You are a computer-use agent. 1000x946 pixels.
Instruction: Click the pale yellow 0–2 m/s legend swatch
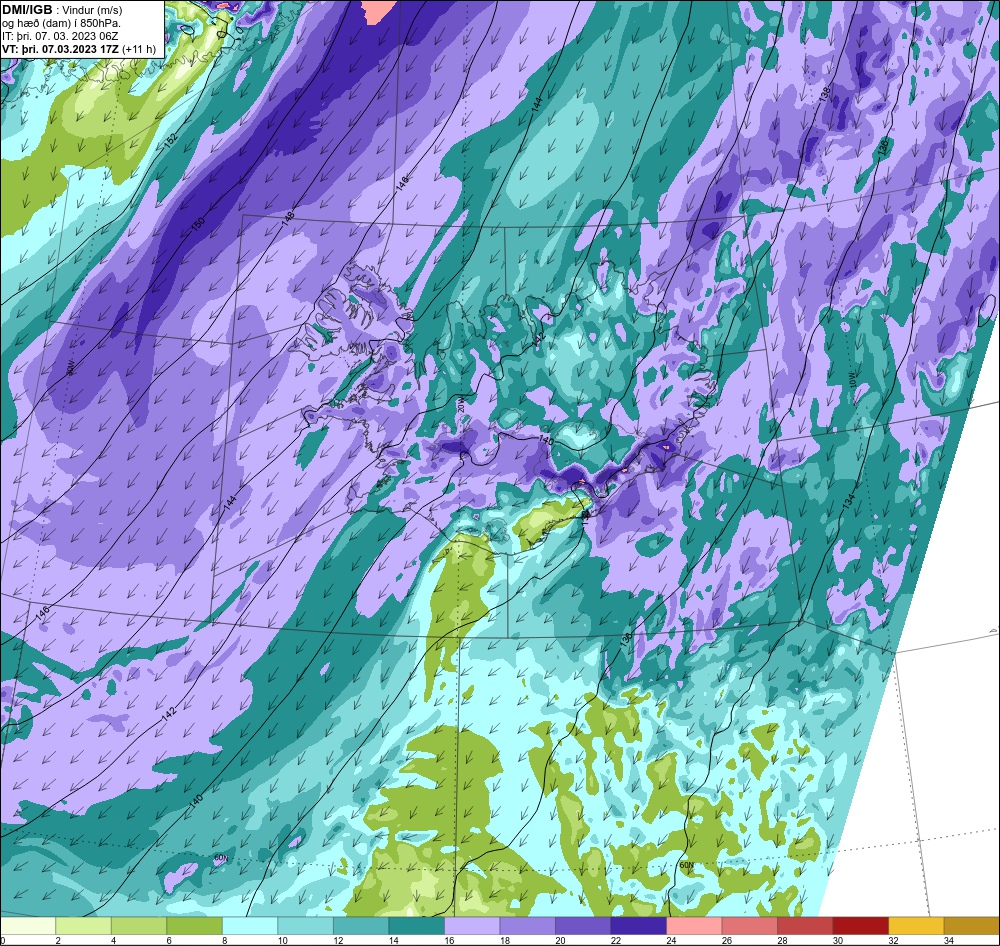point(28,926)
